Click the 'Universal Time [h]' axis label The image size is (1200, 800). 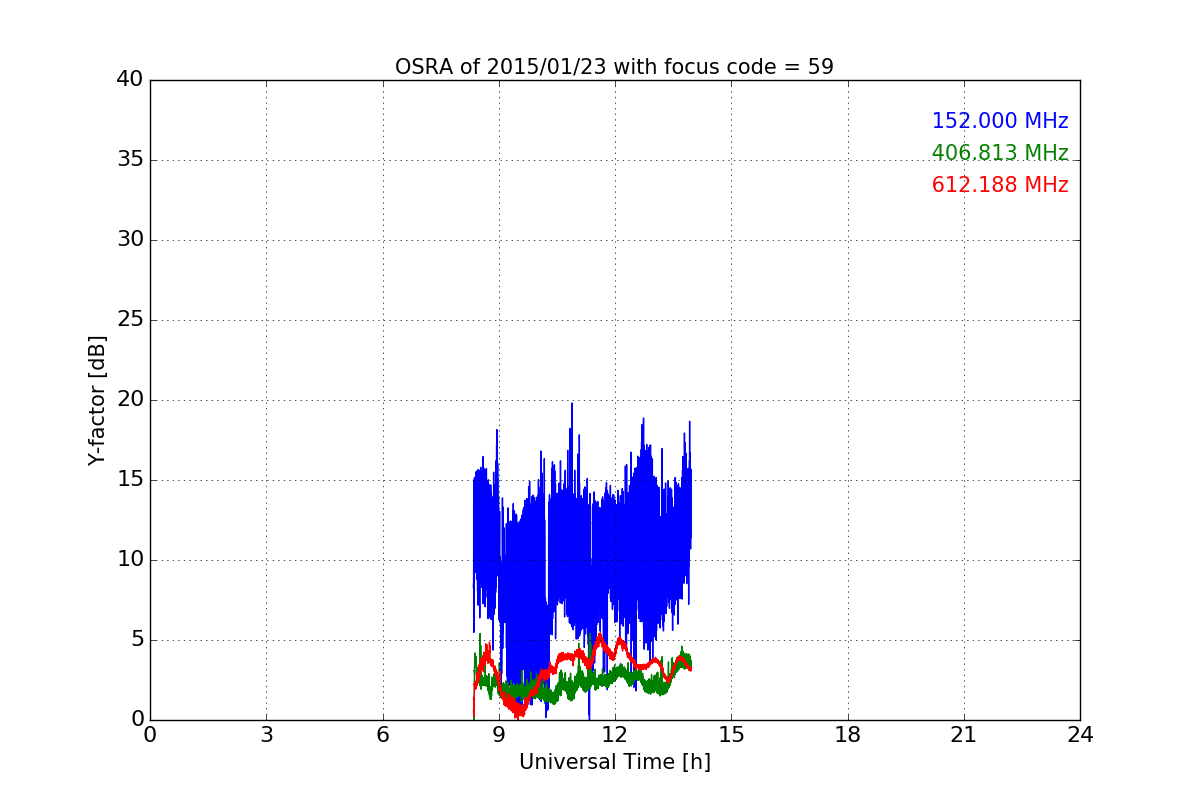[x=614, y=762]
